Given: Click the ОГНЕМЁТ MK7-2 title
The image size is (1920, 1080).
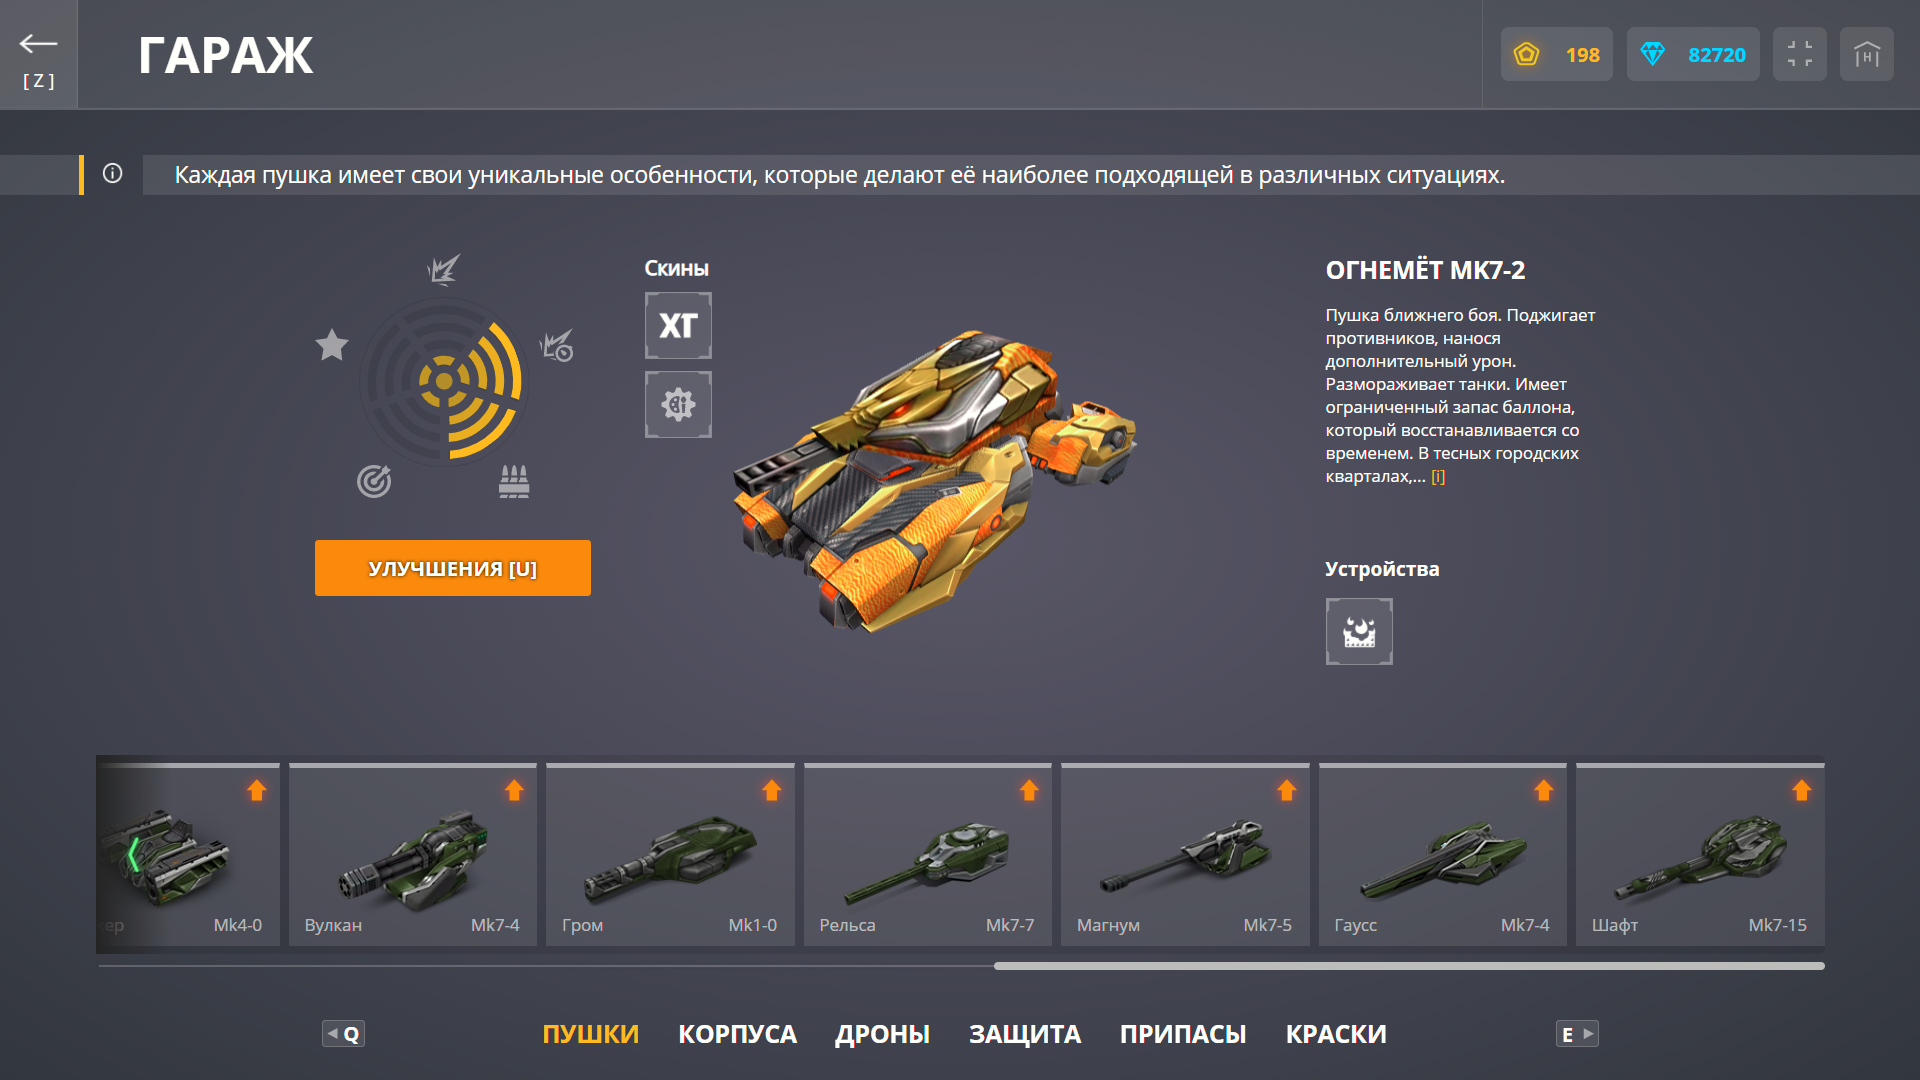Looking at the screenshot, I should click(1425, 270).
